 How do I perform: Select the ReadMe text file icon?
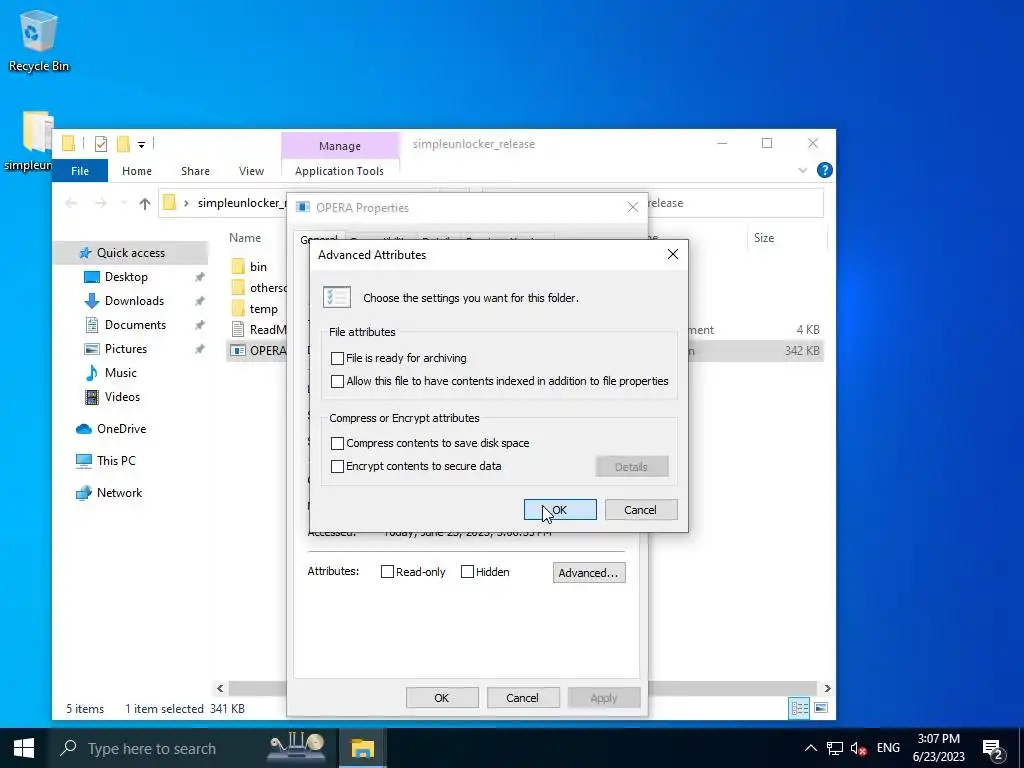coord(238,330)
